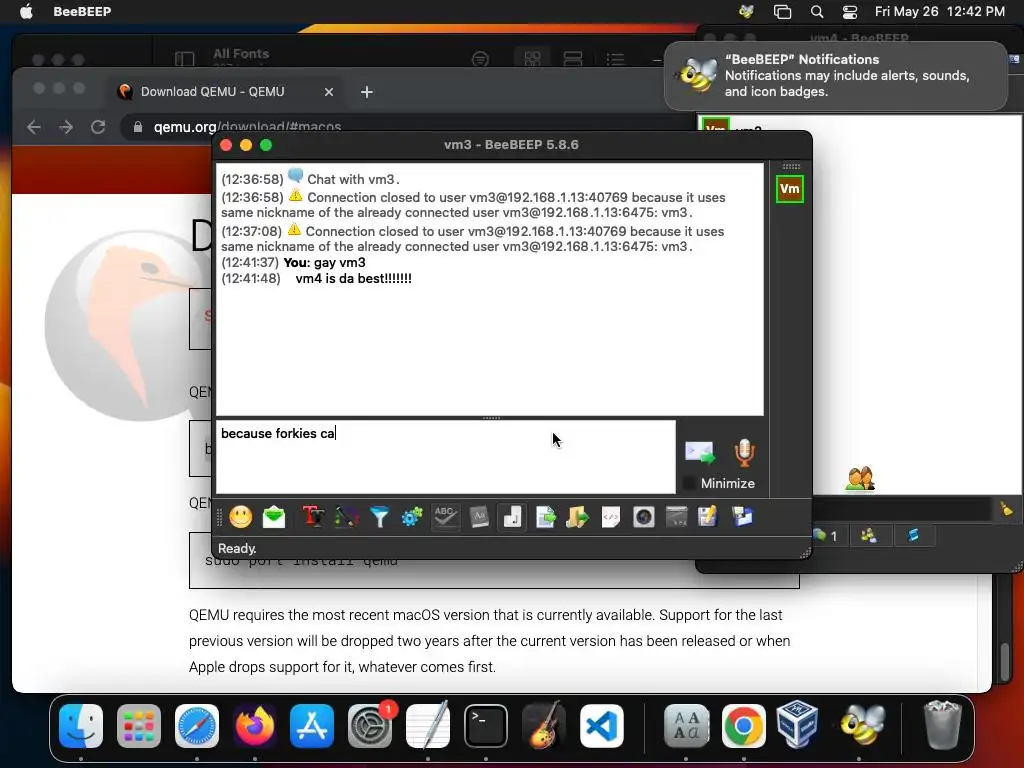Tick the Minimize checkbox
The width and height of the screenshot is (1024, 768).
pyautogui.click(x=688, y=483)
